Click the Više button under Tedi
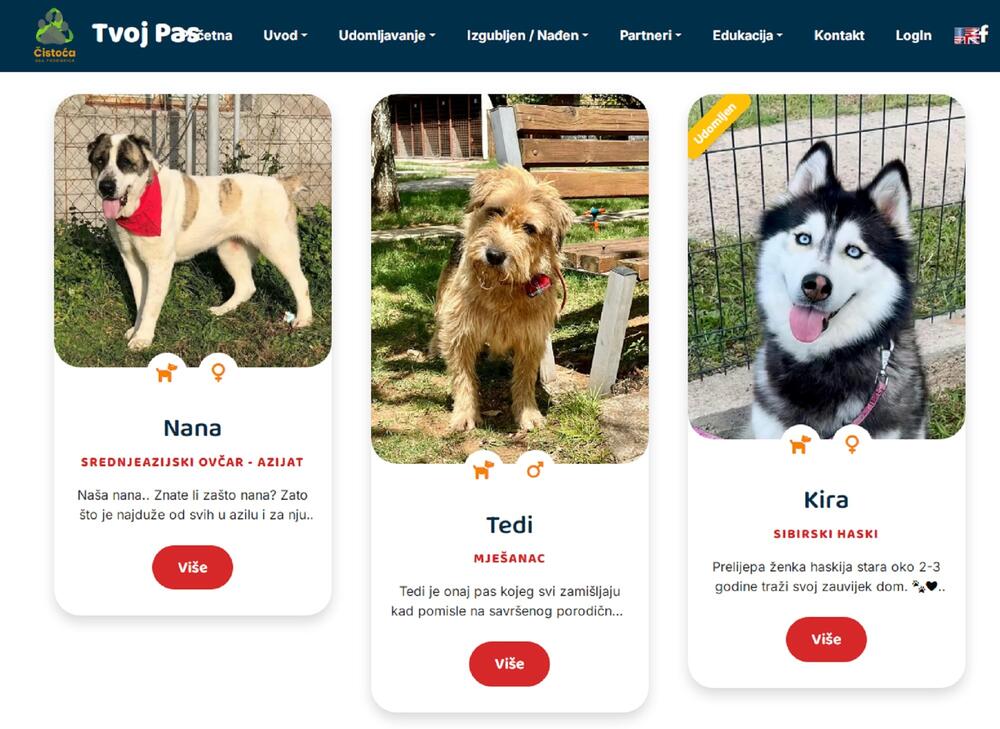This screenshot has width=1000, height=729. click(x=509, y=664)
